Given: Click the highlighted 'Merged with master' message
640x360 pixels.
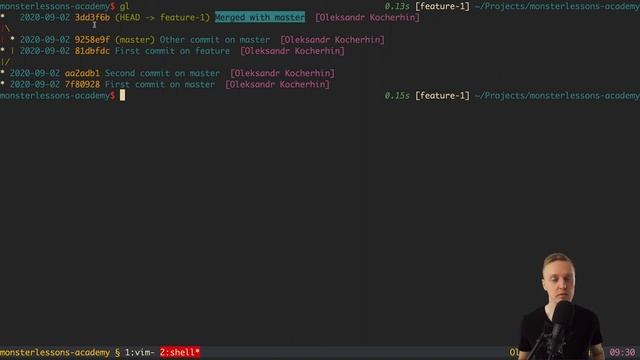Looking at the screenshot, I should pyautogui.click(x=260, y=17).
